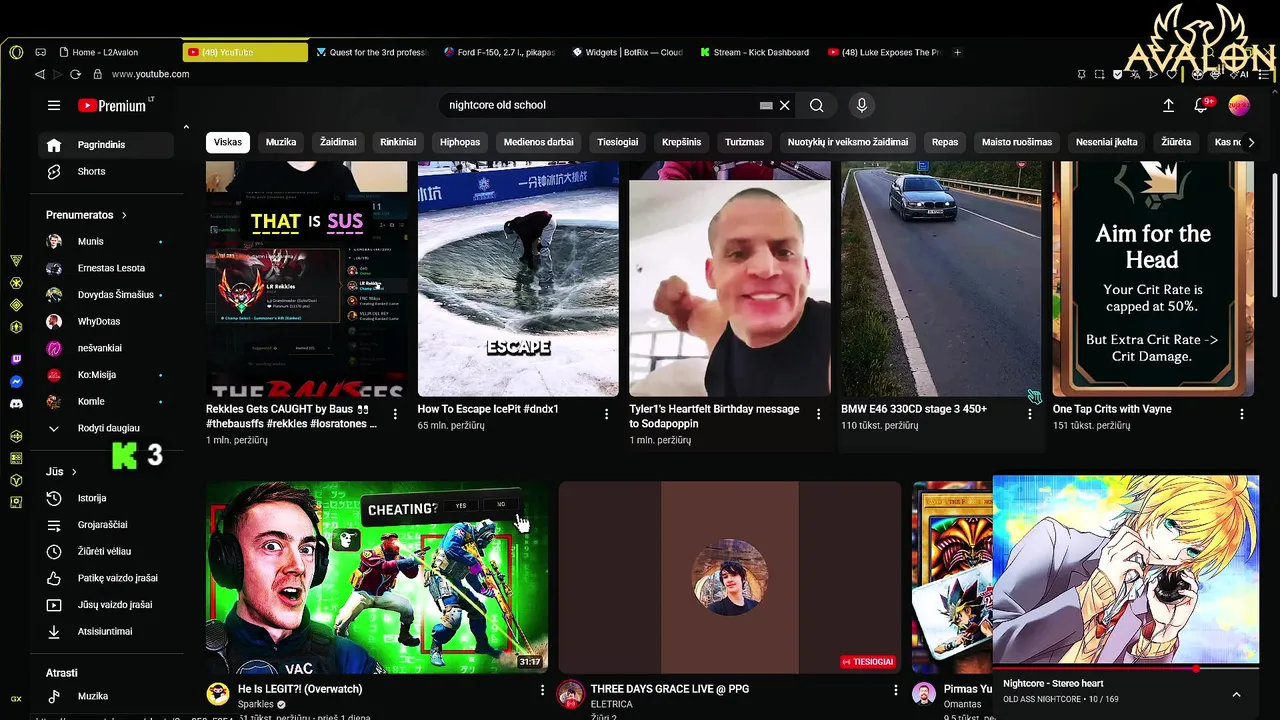The width and height of the screenshot is (1280, 720).
Task: Switch to Luke Exposes tab
Action: click(884, 52)
